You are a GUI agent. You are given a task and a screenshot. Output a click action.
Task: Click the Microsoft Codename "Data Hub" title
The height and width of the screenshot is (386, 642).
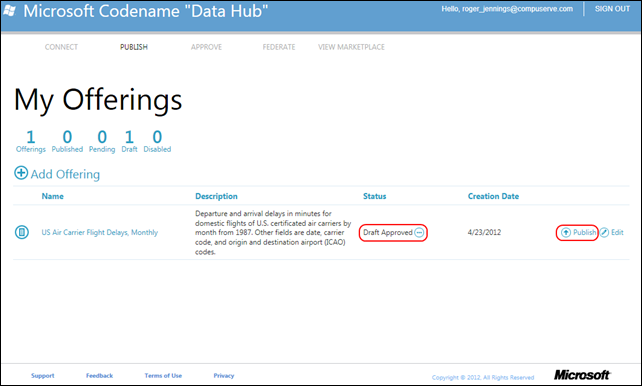(x=146, y=11)
